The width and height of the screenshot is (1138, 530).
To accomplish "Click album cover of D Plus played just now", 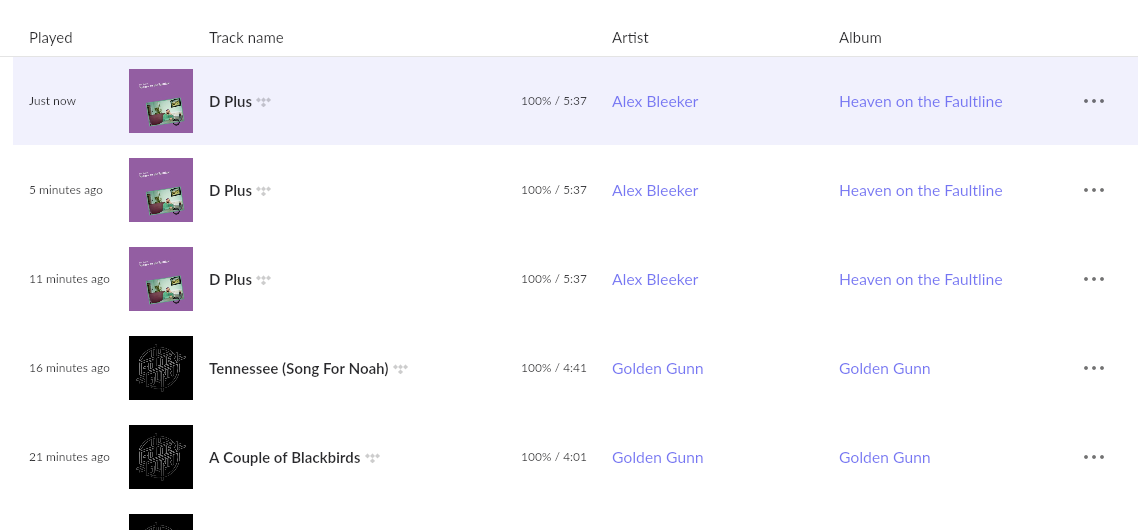I will [161, 101].
